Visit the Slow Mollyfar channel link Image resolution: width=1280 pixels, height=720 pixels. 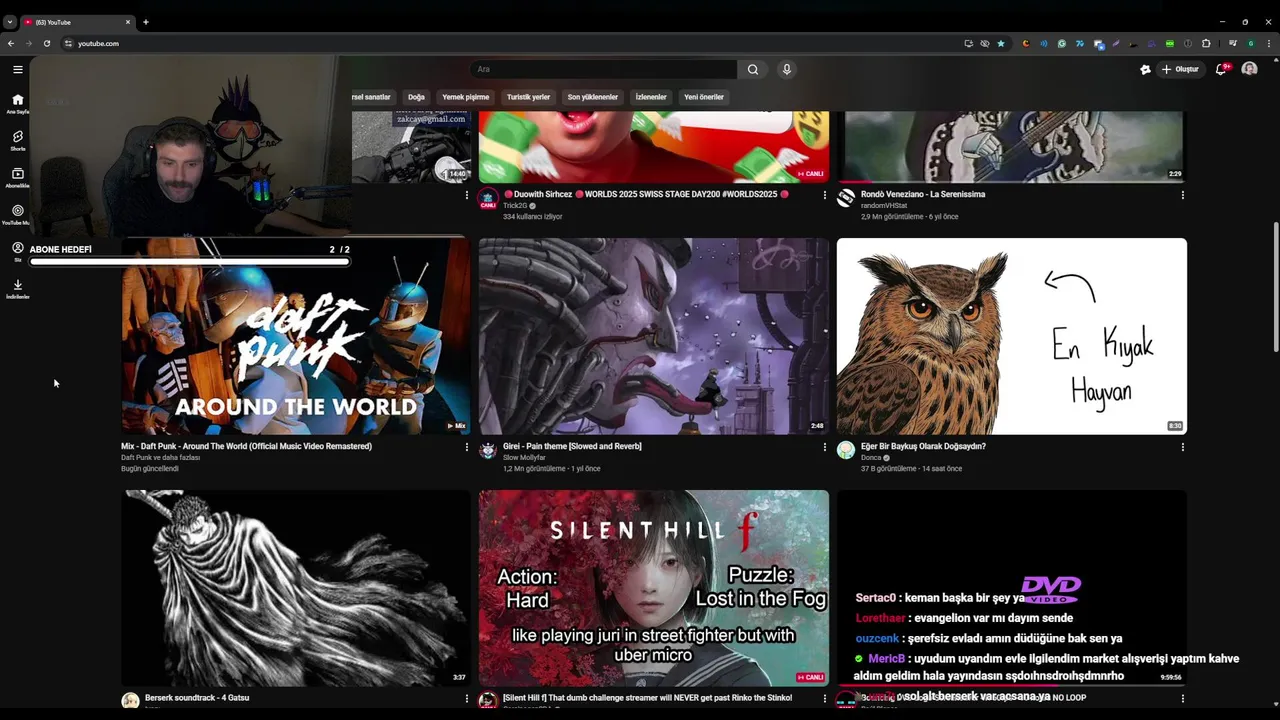(524, 458)
